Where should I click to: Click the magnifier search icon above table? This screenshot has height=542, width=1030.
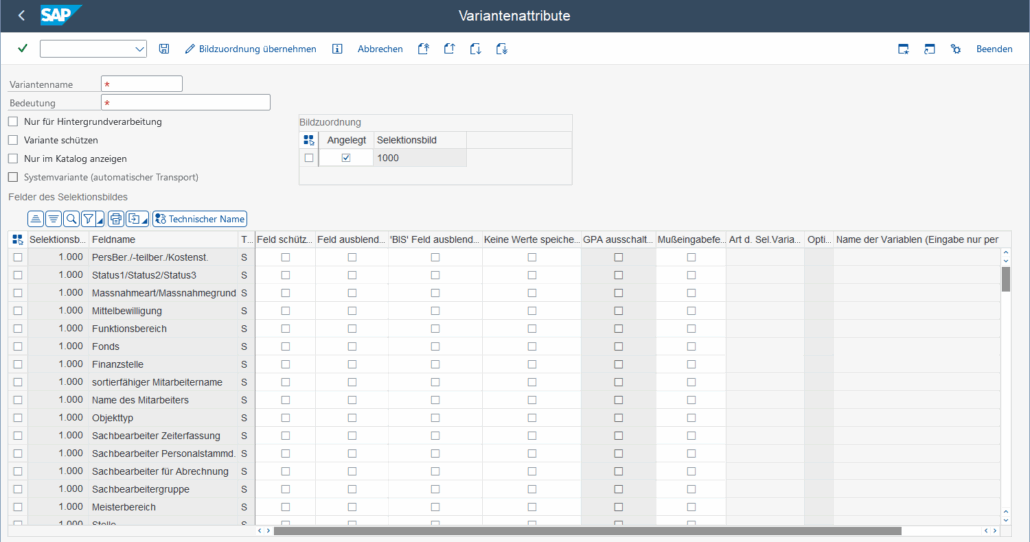coord(71,219)
